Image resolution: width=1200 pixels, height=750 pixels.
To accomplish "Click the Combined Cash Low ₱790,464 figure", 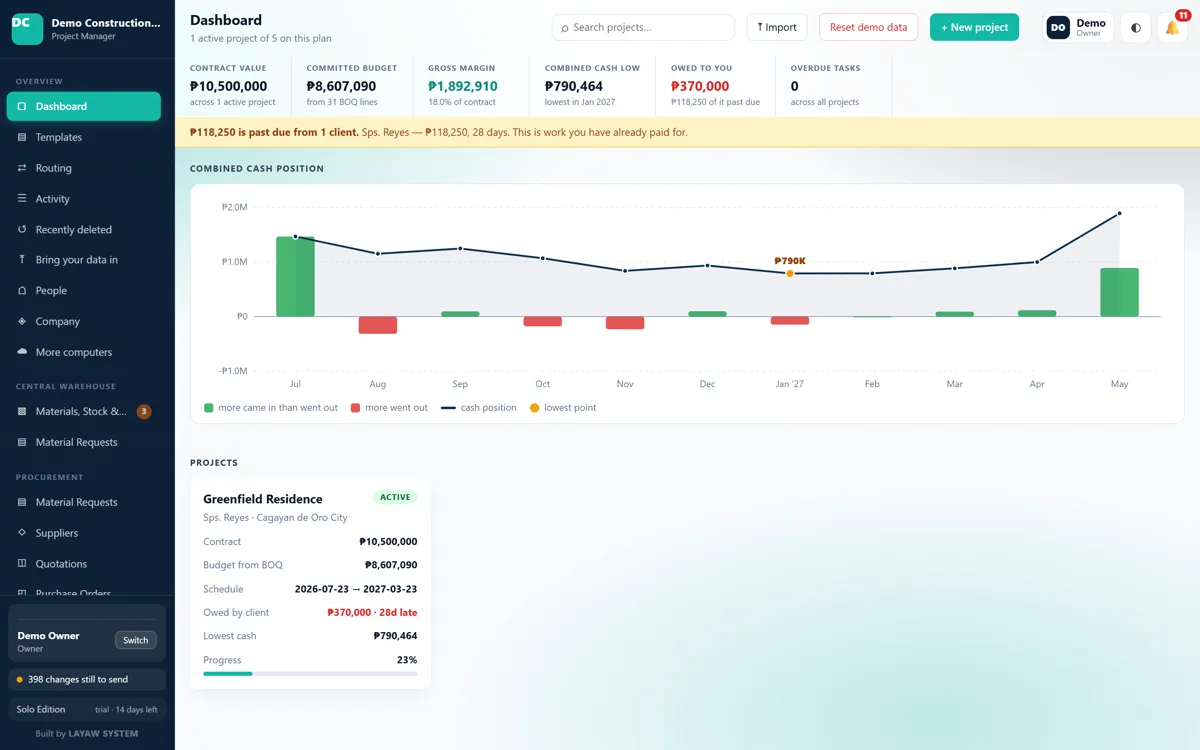I will coord(574,86).
